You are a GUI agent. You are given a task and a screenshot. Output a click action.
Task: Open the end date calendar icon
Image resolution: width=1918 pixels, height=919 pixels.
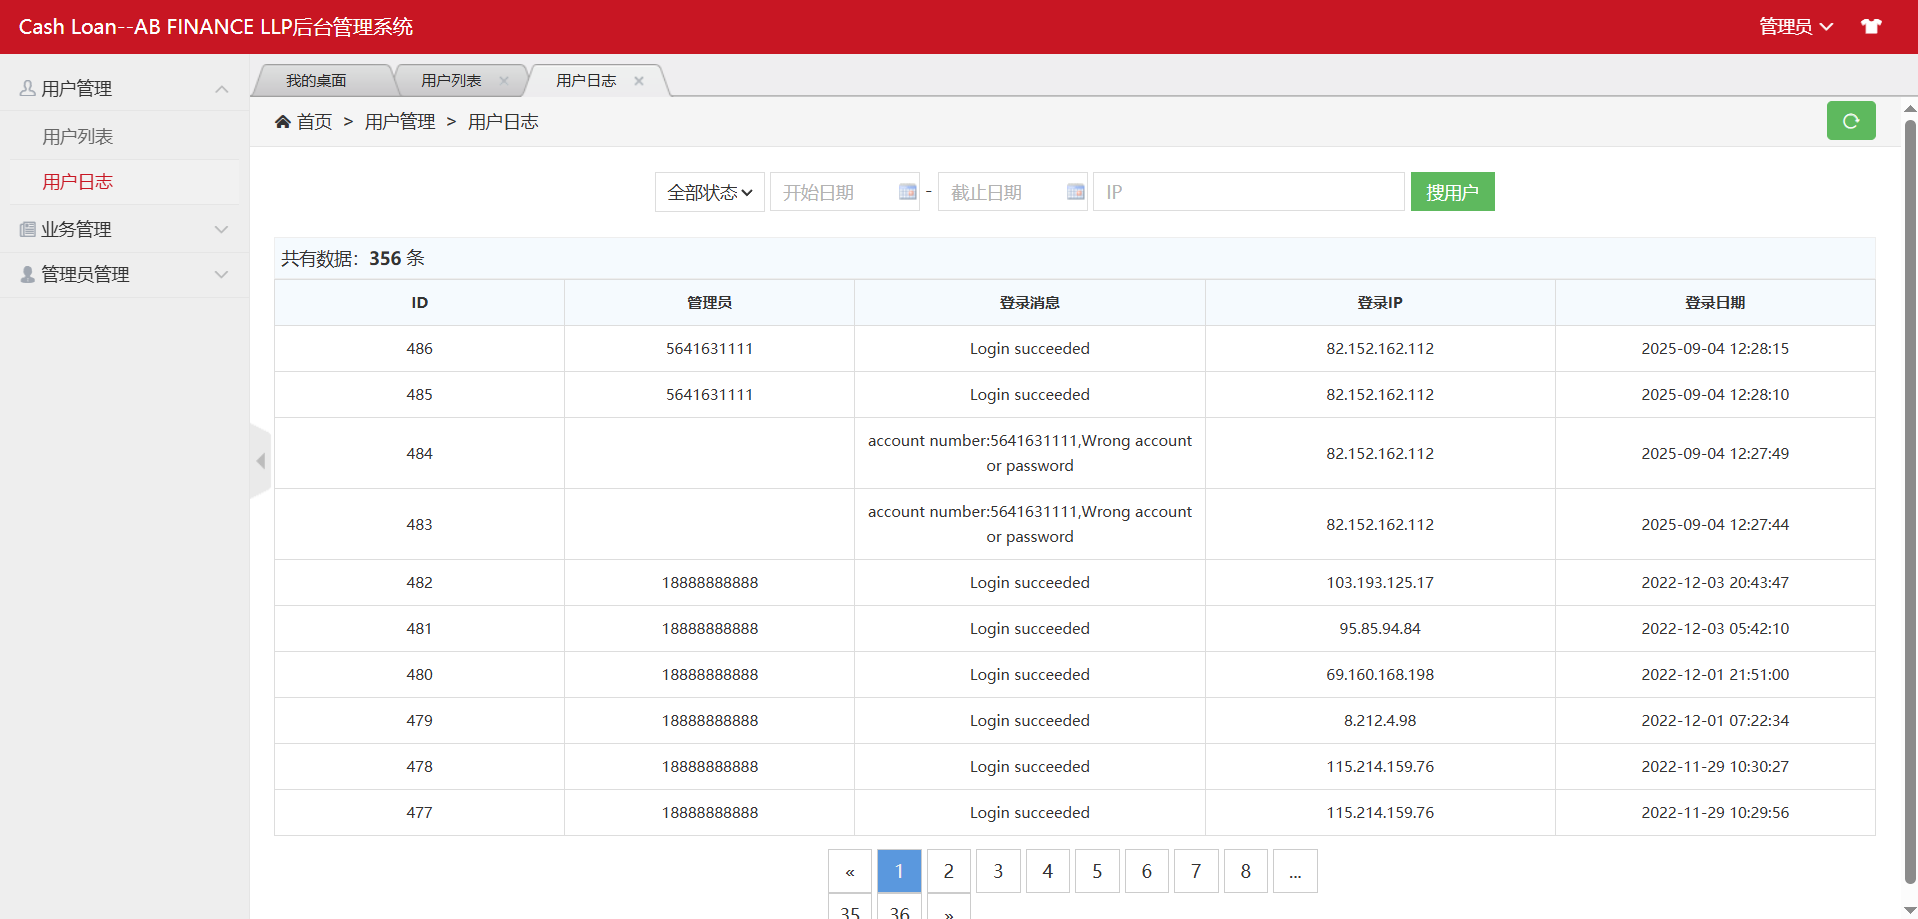tap(1075, 192)
